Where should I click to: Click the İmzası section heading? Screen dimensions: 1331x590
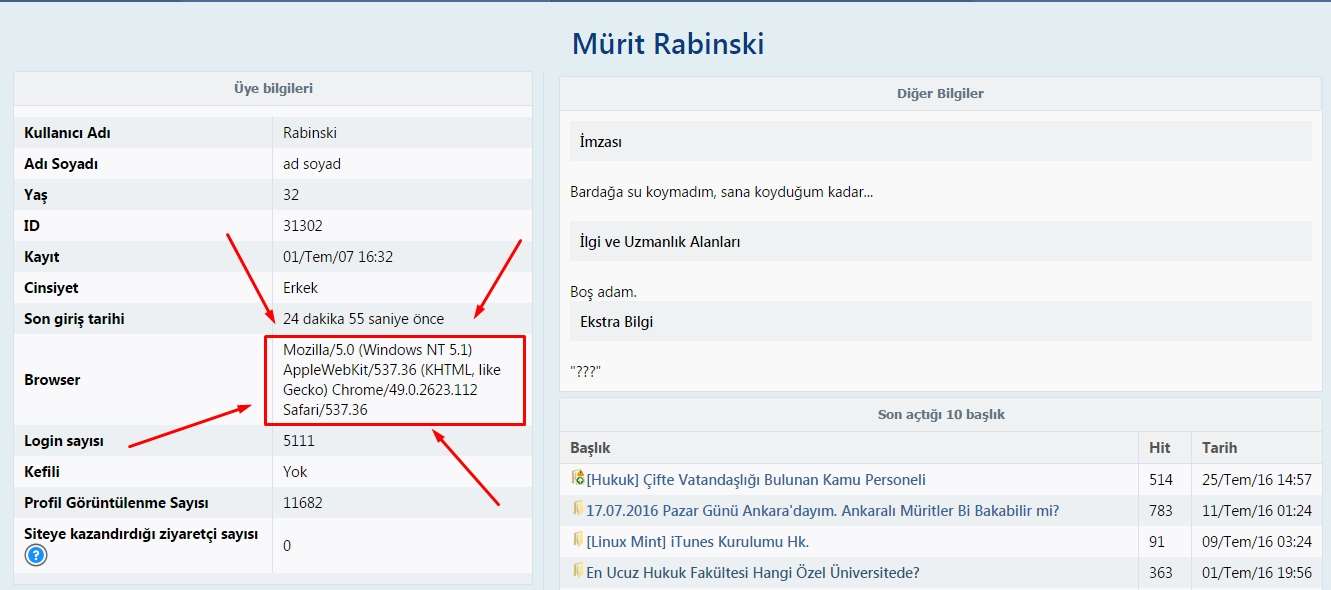(601, 142)
